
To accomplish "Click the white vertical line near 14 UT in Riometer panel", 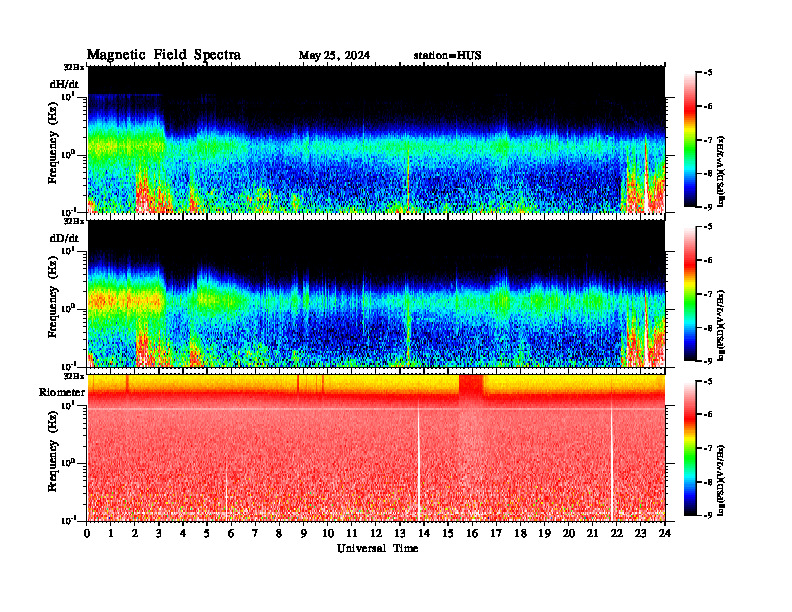I will [418, 460].
